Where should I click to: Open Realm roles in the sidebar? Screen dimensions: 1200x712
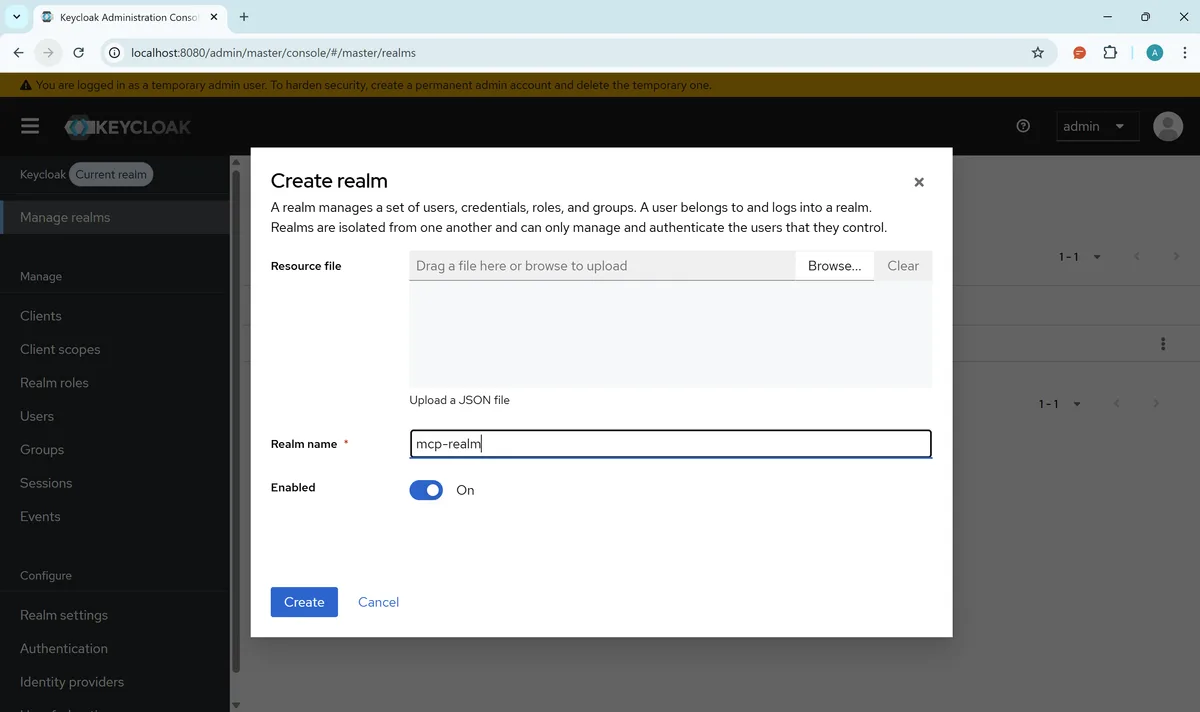54,383
